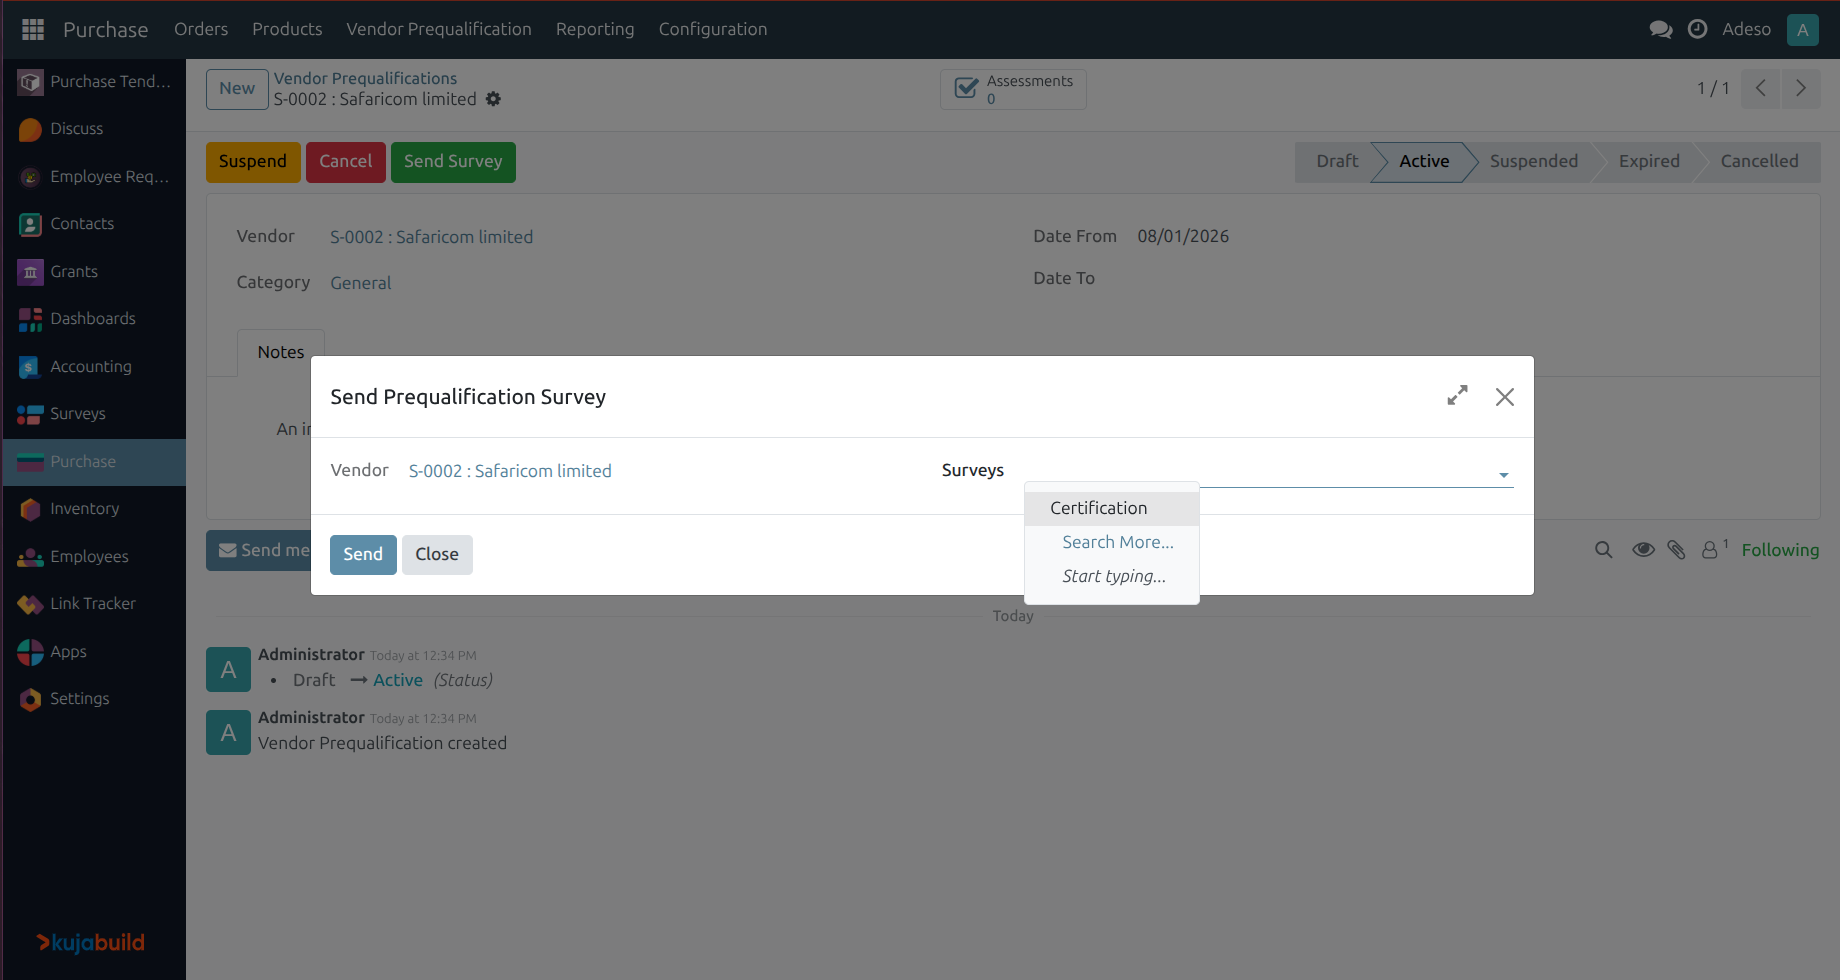Viewport: 1840px width, 980px height.
Task: Click the eye icon in chatter
Action: (x=1643, y=550)
